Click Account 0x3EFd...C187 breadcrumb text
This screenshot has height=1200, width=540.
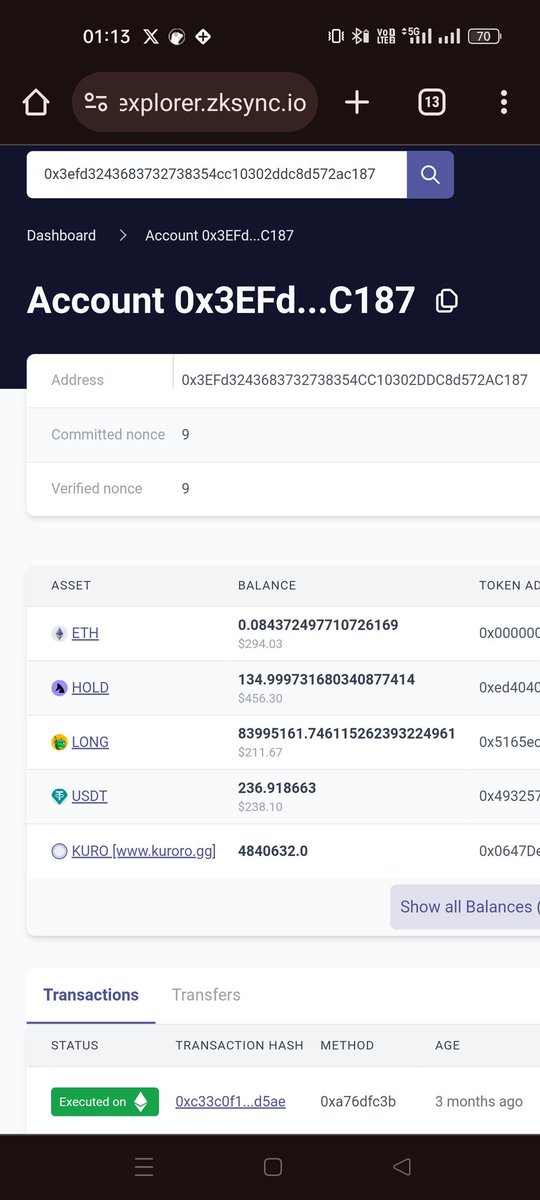coord(219,235)
